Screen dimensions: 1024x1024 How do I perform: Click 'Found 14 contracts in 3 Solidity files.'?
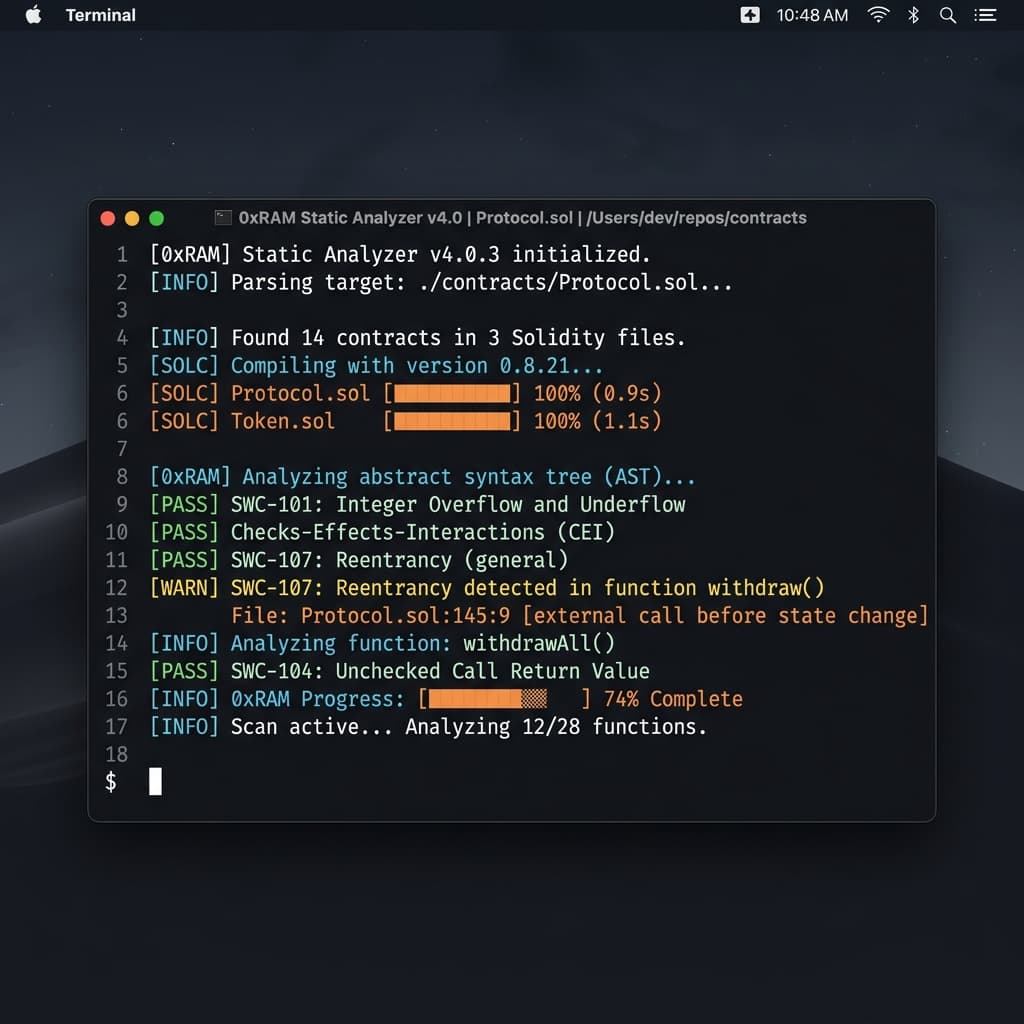coord(458,338)
